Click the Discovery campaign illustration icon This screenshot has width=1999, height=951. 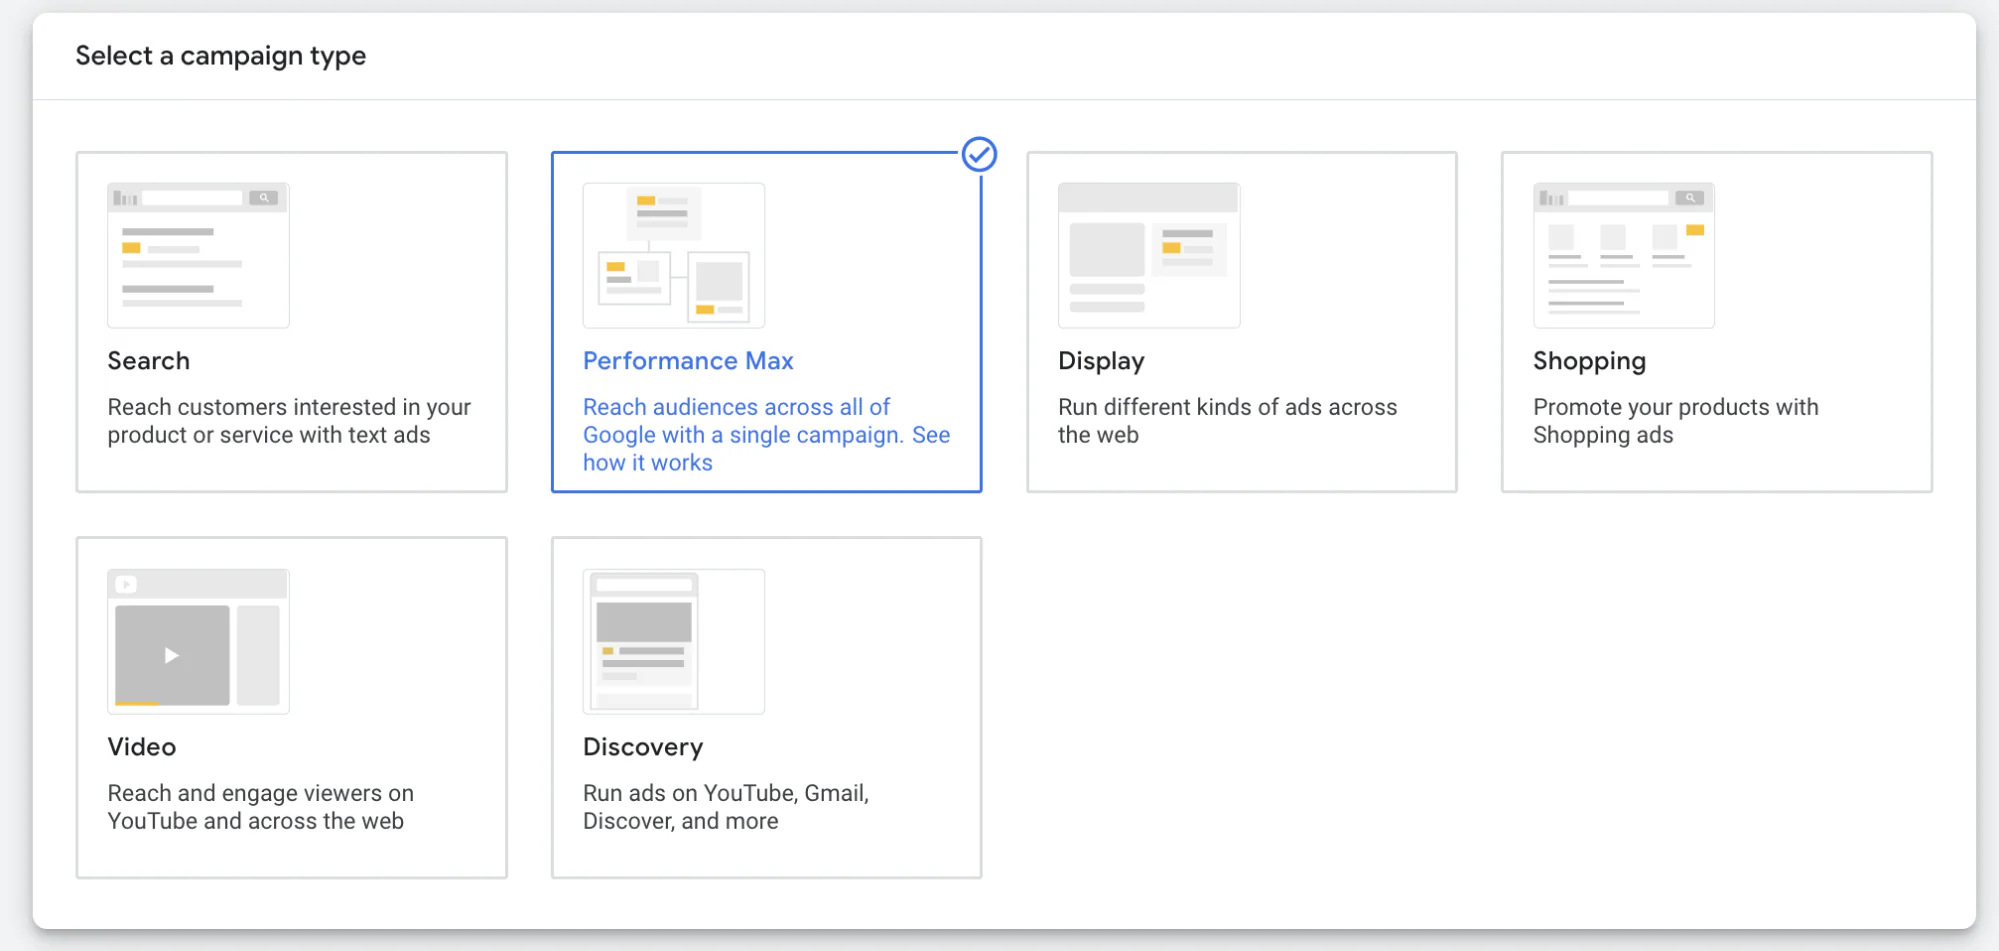(x=674, y=641)
